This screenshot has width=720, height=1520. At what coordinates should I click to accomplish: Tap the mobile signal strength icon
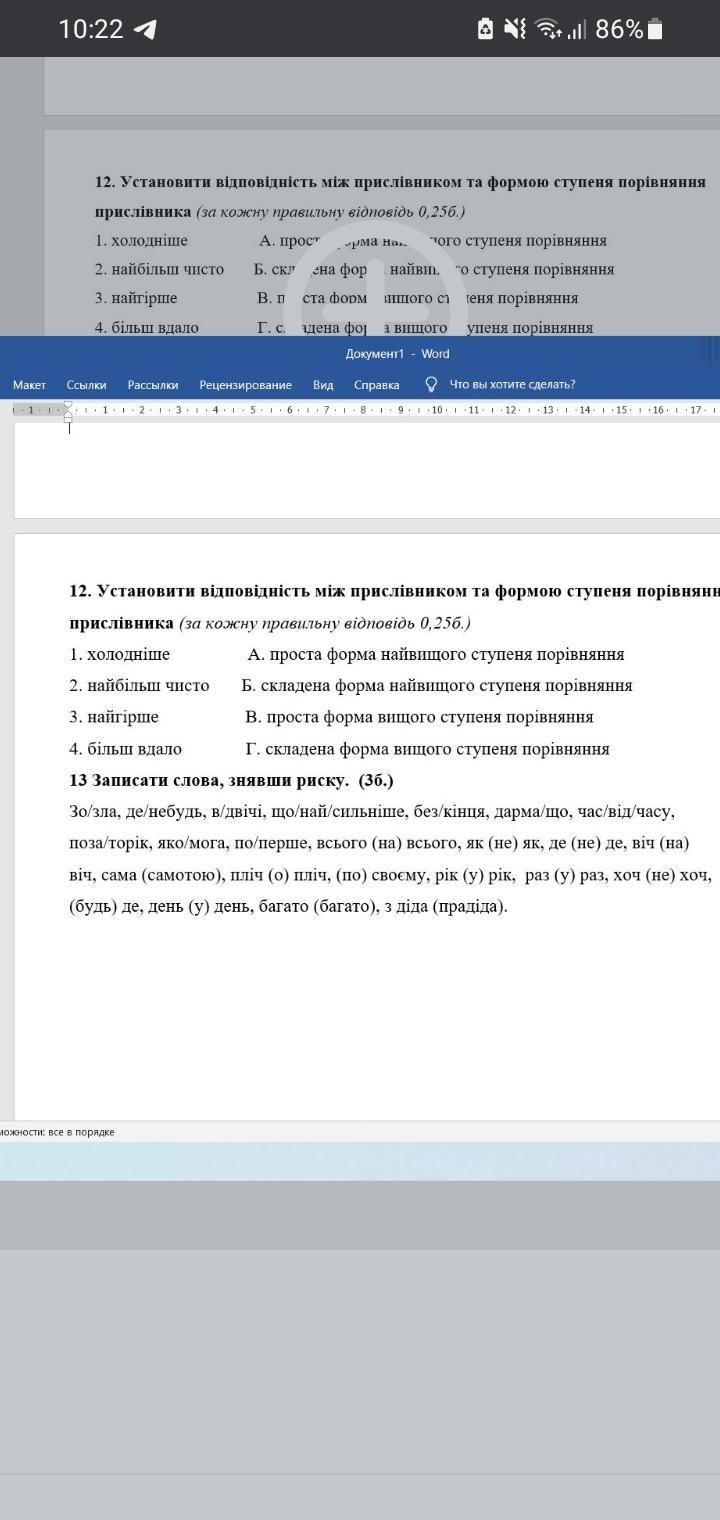click(576, 29)
